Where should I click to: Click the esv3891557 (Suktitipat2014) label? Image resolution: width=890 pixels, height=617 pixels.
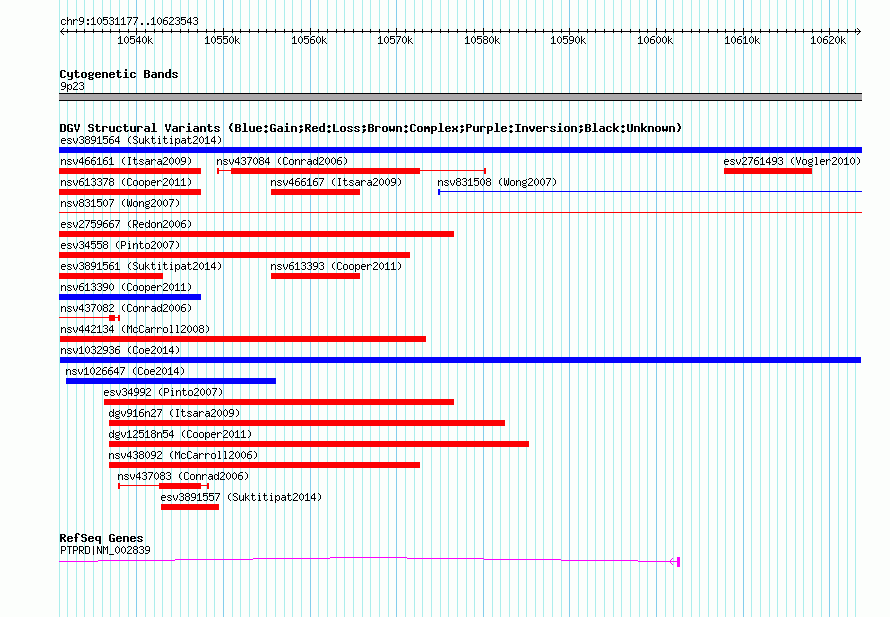tap(241, 497)
